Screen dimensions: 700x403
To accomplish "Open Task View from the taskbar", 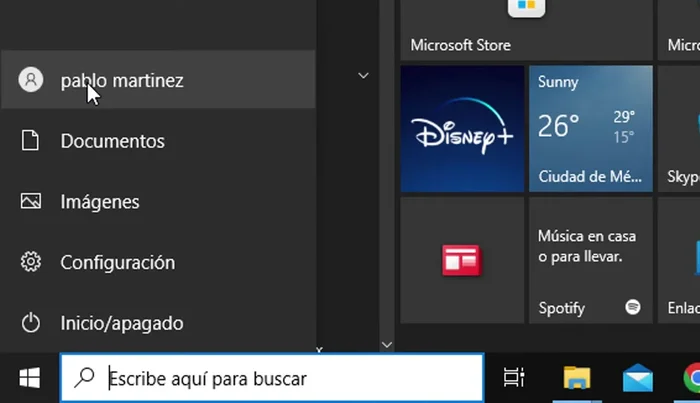I will 514,378.
